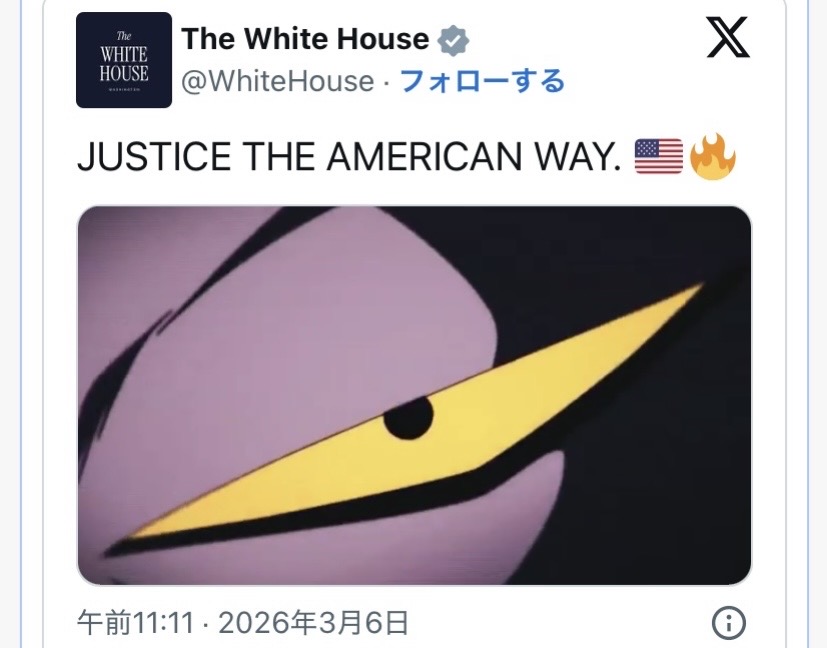Open the 午前11:11 timestamp link
Image resolution: width=827 pixels, height=648 pixels.
[136, 623]
